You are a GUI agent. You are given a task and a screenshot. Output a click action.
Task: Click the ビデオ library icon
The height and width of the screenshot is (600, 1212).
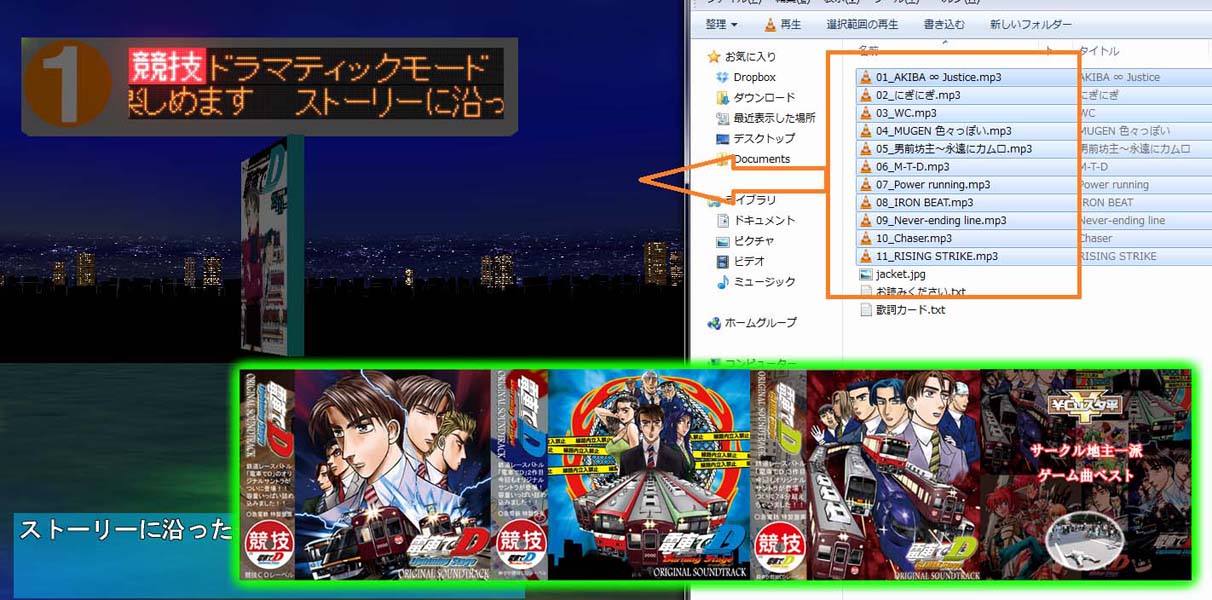coord(723,261)
